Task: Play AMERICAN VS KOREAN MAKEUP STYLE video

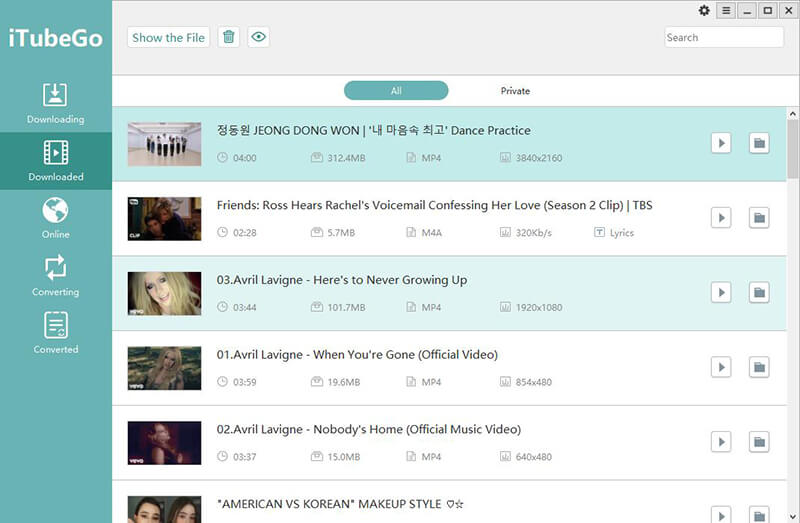Action: pos(721,515)
